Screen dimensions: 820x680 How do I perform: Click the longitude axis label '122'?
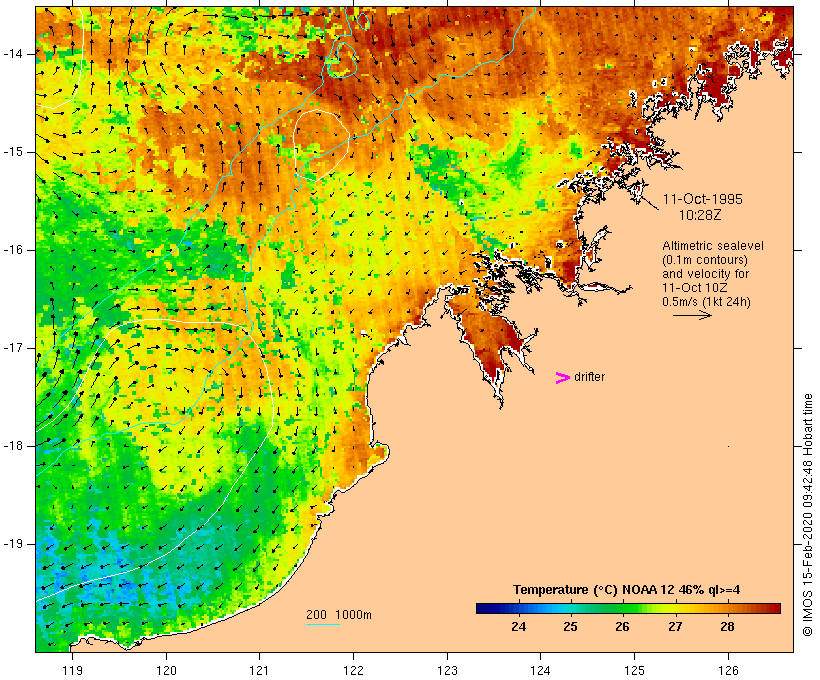pyautogui.click(x=354, y=670)
